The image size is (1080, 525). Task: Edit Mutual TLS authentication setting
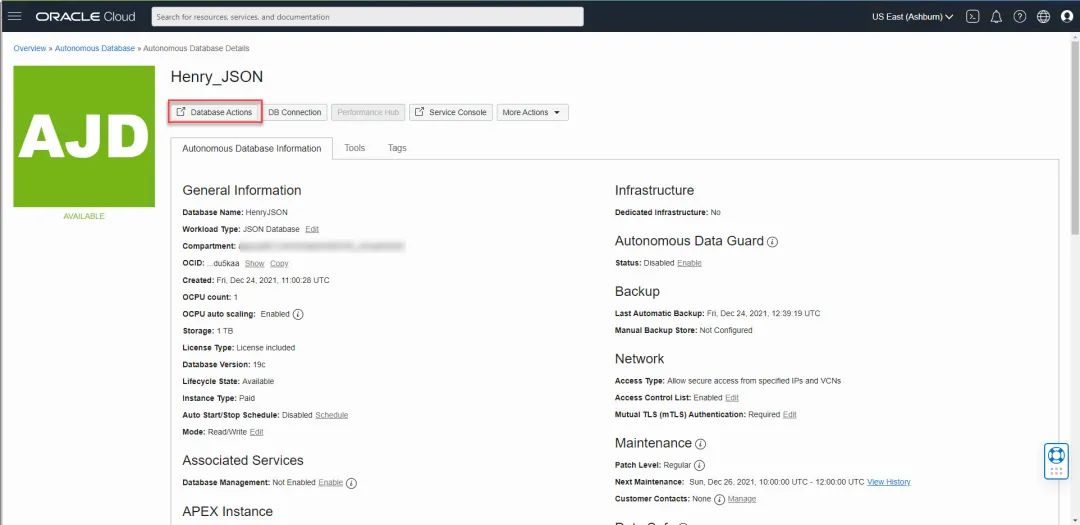tap(789, 415)
